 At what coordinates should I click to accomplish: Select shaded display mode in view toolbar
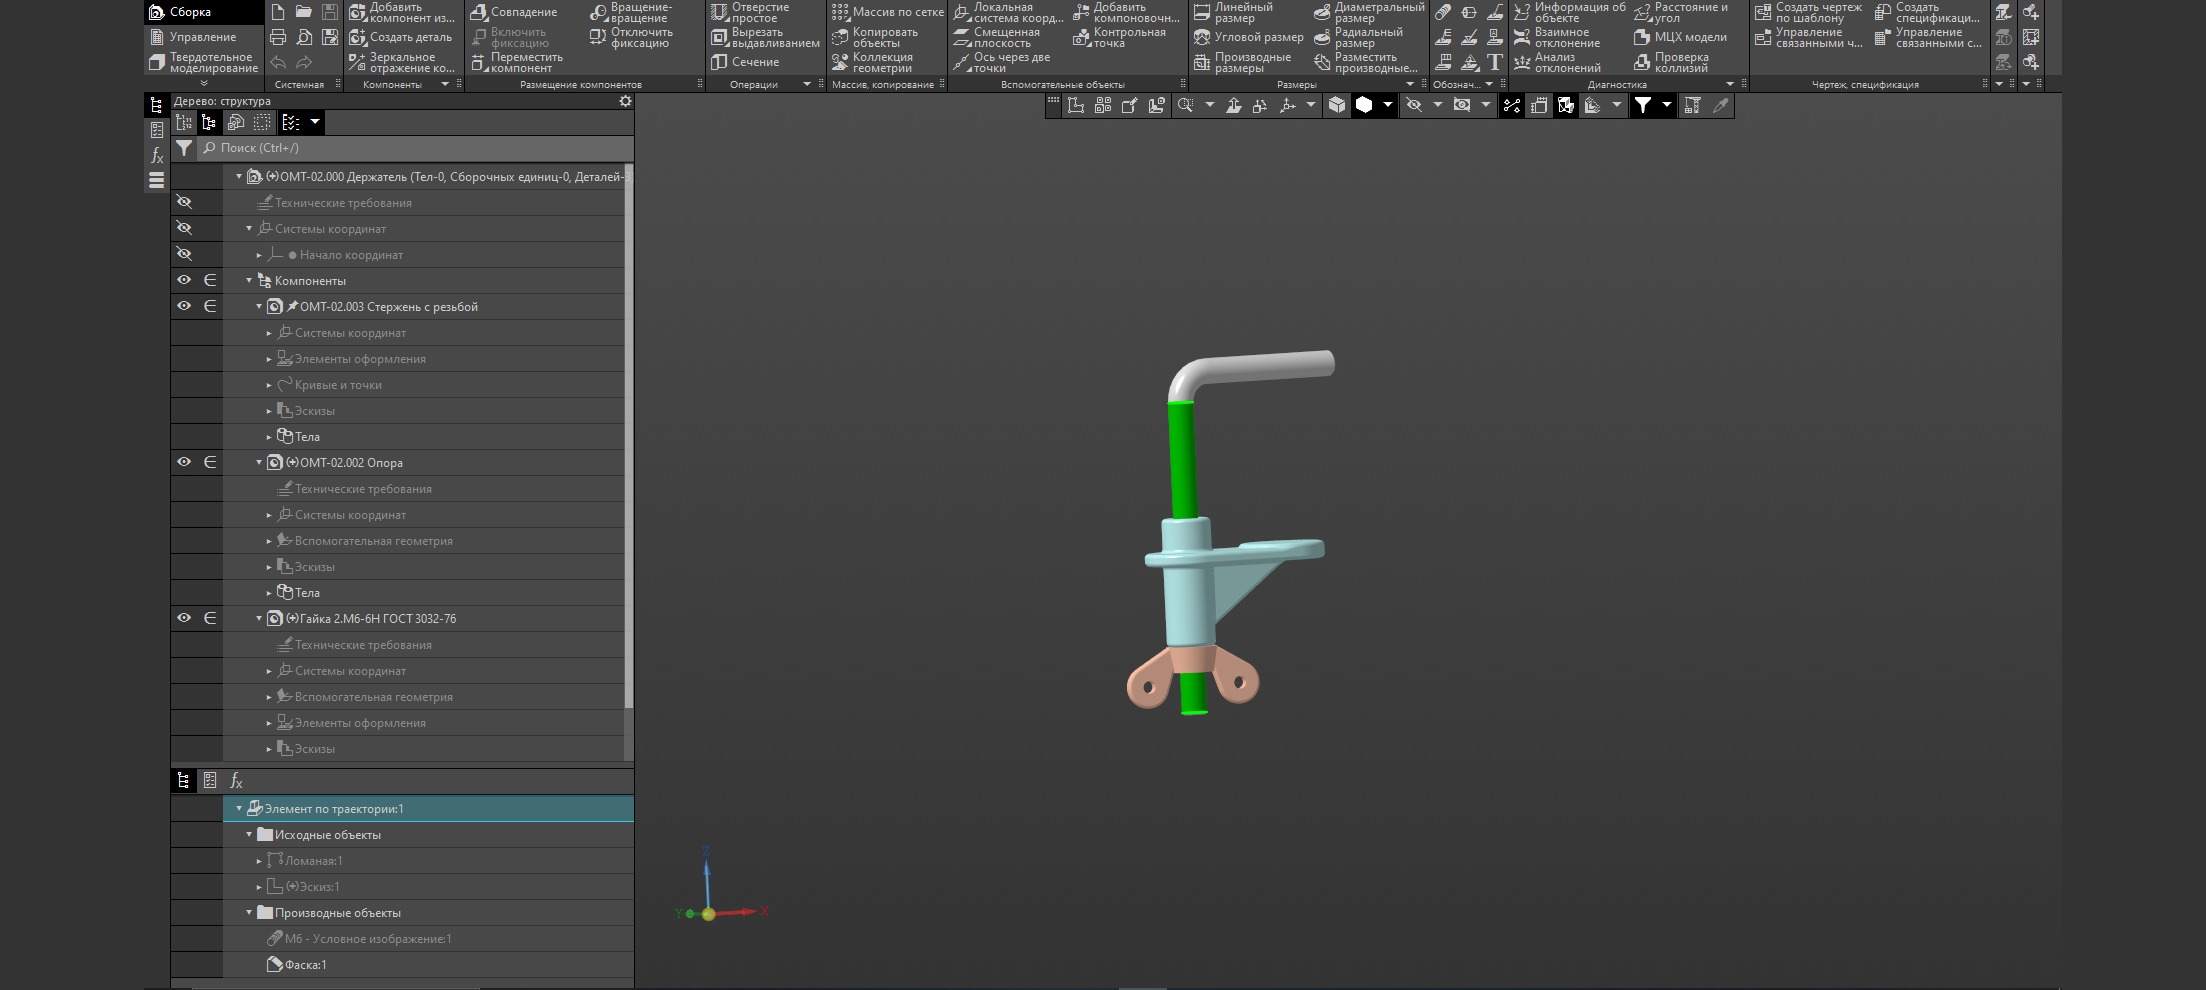click(x=1364, y=105)
